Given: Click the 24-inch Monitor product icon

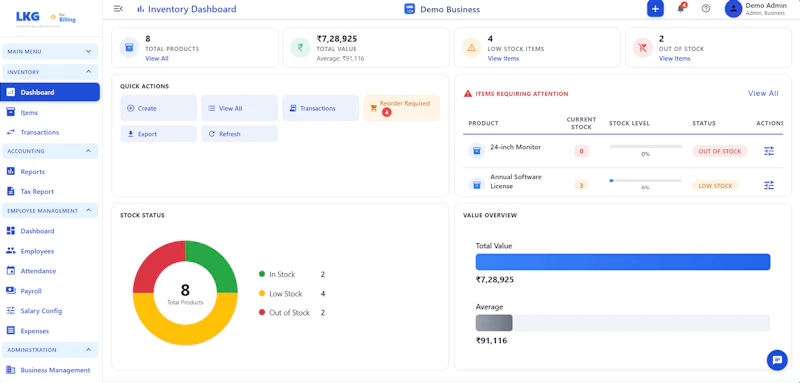Looking at the screenshot, I should click(x=477, y=151).
